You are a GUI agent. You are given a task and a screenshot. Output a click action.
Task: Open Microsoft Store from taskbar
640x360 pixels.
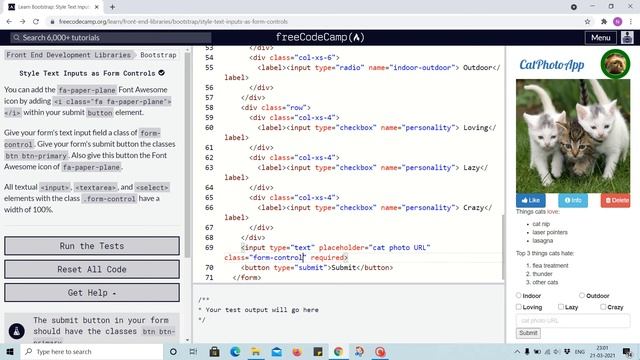214,351
